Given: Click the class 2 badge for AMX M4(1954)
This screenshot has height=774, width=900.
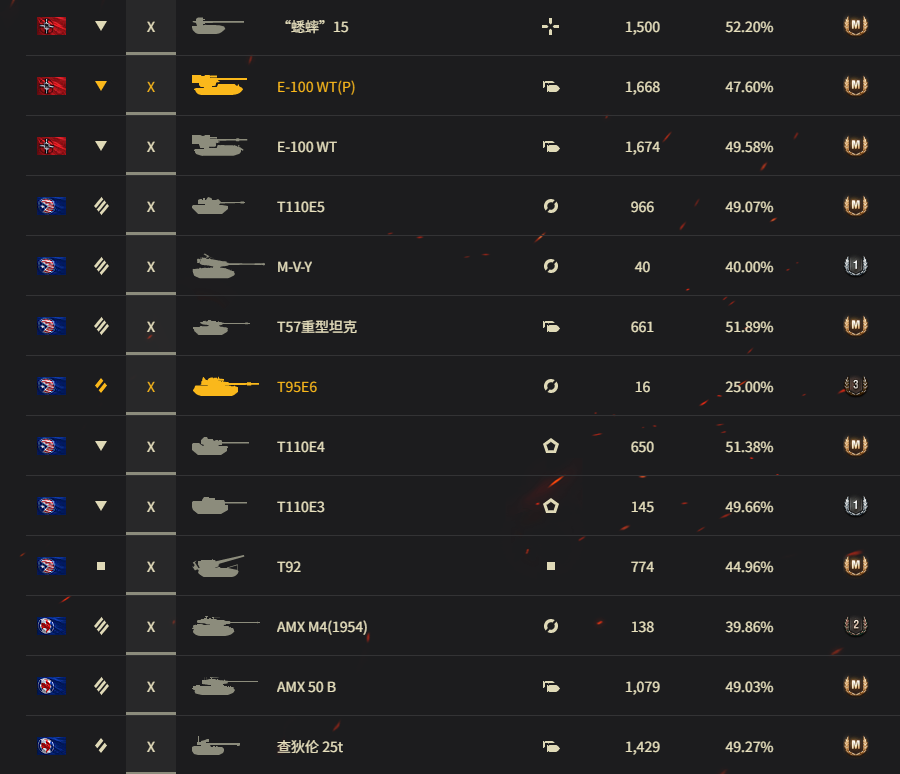Looking at the screenshot, I should pos(855,625).
